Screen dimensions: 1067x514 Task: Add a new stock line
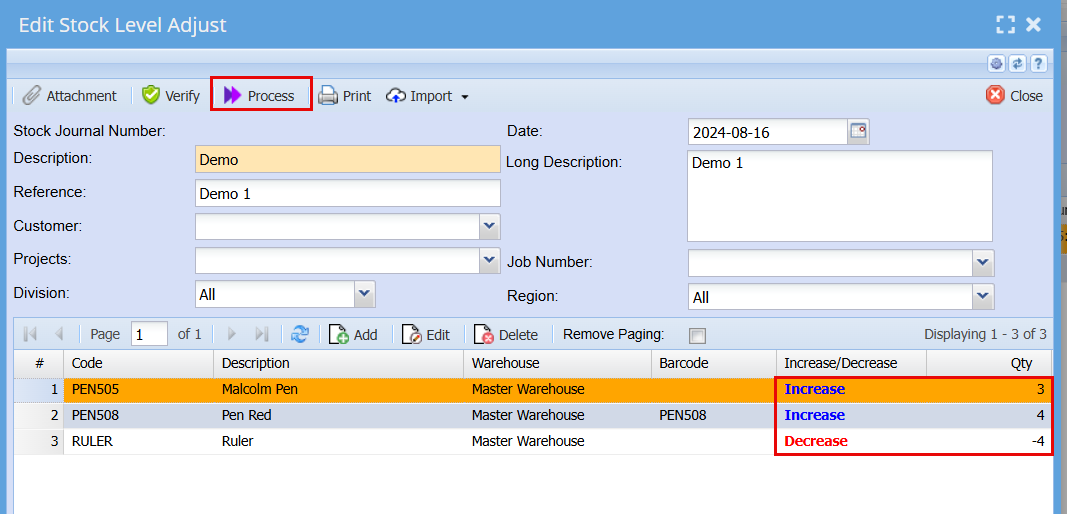pos(353,334)
